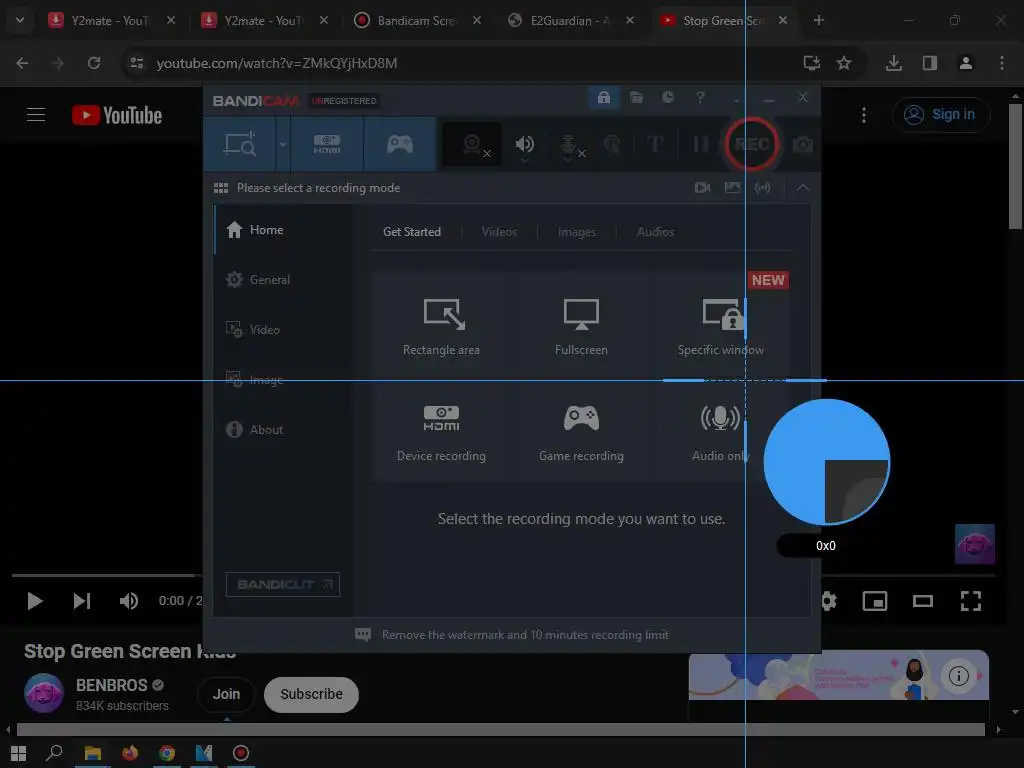Start recording with the REC button

pos(751,144)
